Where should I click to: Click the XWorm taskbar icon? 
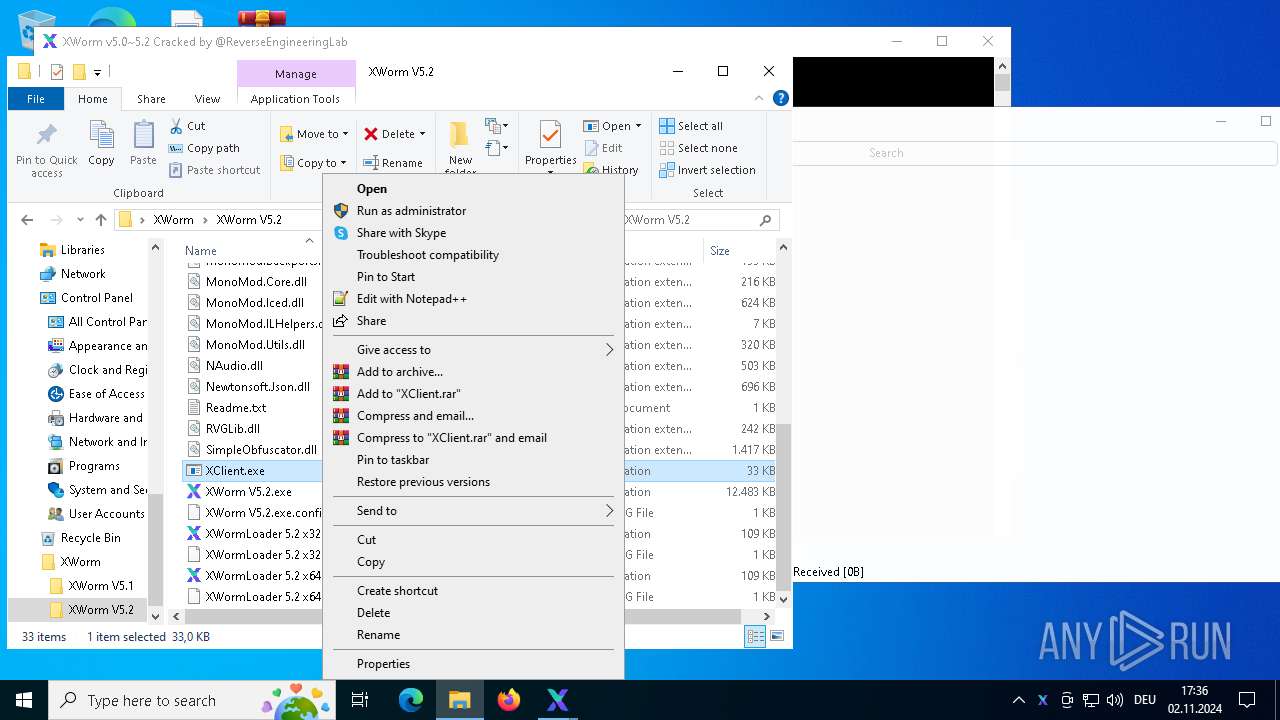coord(557,700)
